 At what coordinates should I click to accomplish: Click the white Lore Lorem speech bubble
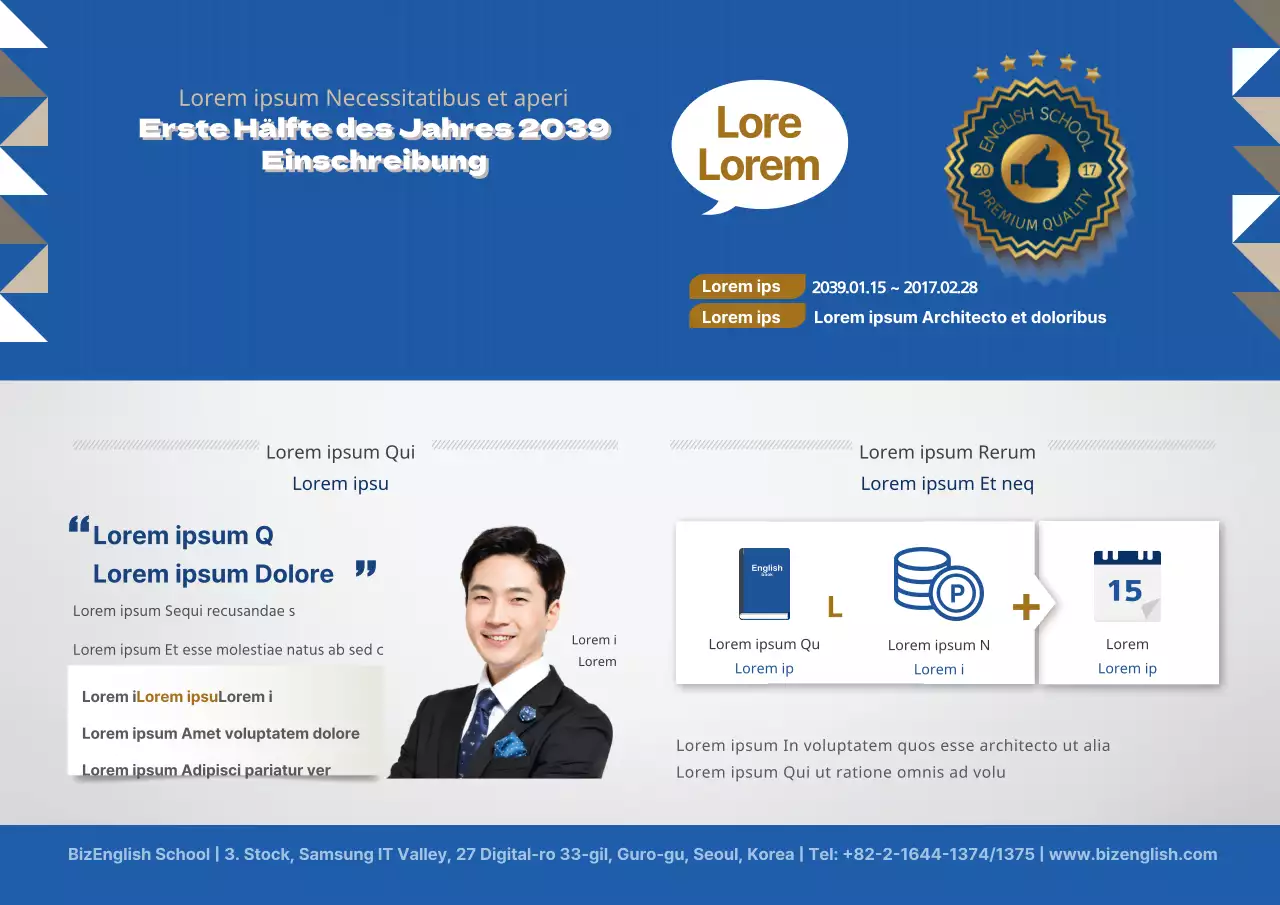click(x=759, y=145)
